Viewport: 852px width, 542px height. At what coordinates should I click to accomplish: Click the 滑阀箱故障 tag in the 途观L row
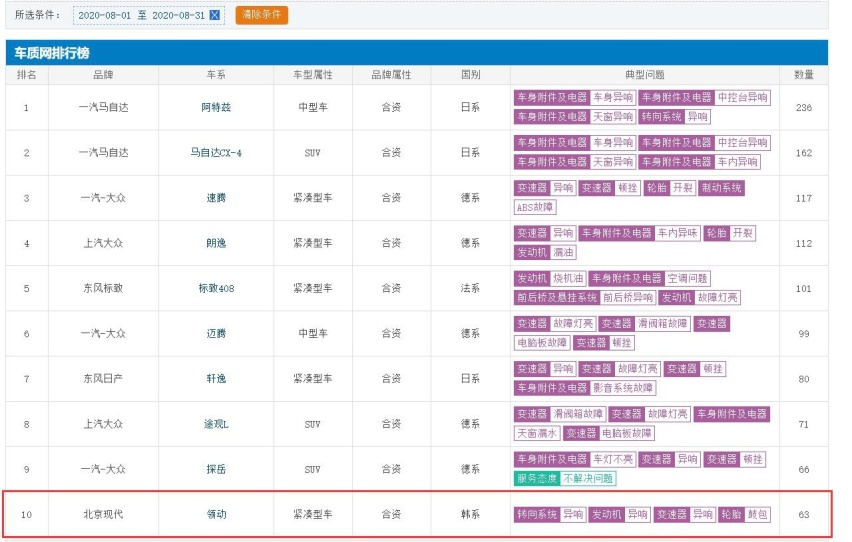[578, 414]
